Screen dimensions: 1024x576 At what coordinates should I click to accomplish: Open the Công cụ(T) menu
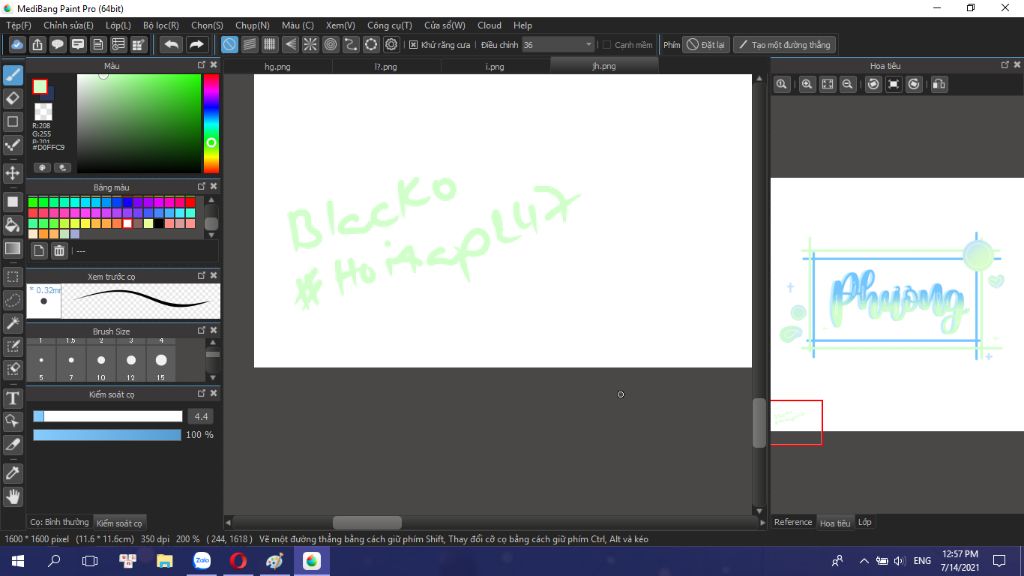(x=390, y=25)
